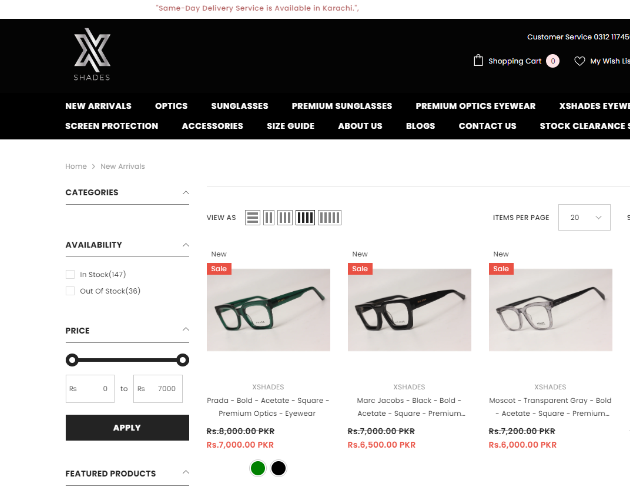Select the five-column grid view

coord(329,218)
